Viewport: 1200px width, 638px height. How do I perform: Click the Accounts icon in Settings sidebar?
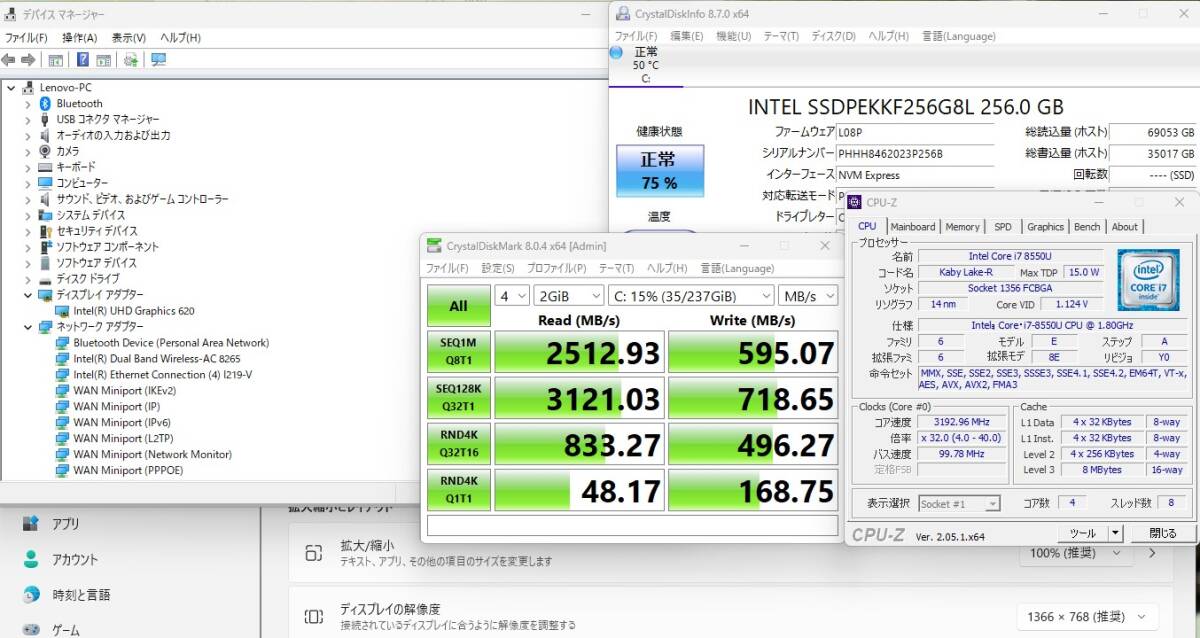point(31,559)
